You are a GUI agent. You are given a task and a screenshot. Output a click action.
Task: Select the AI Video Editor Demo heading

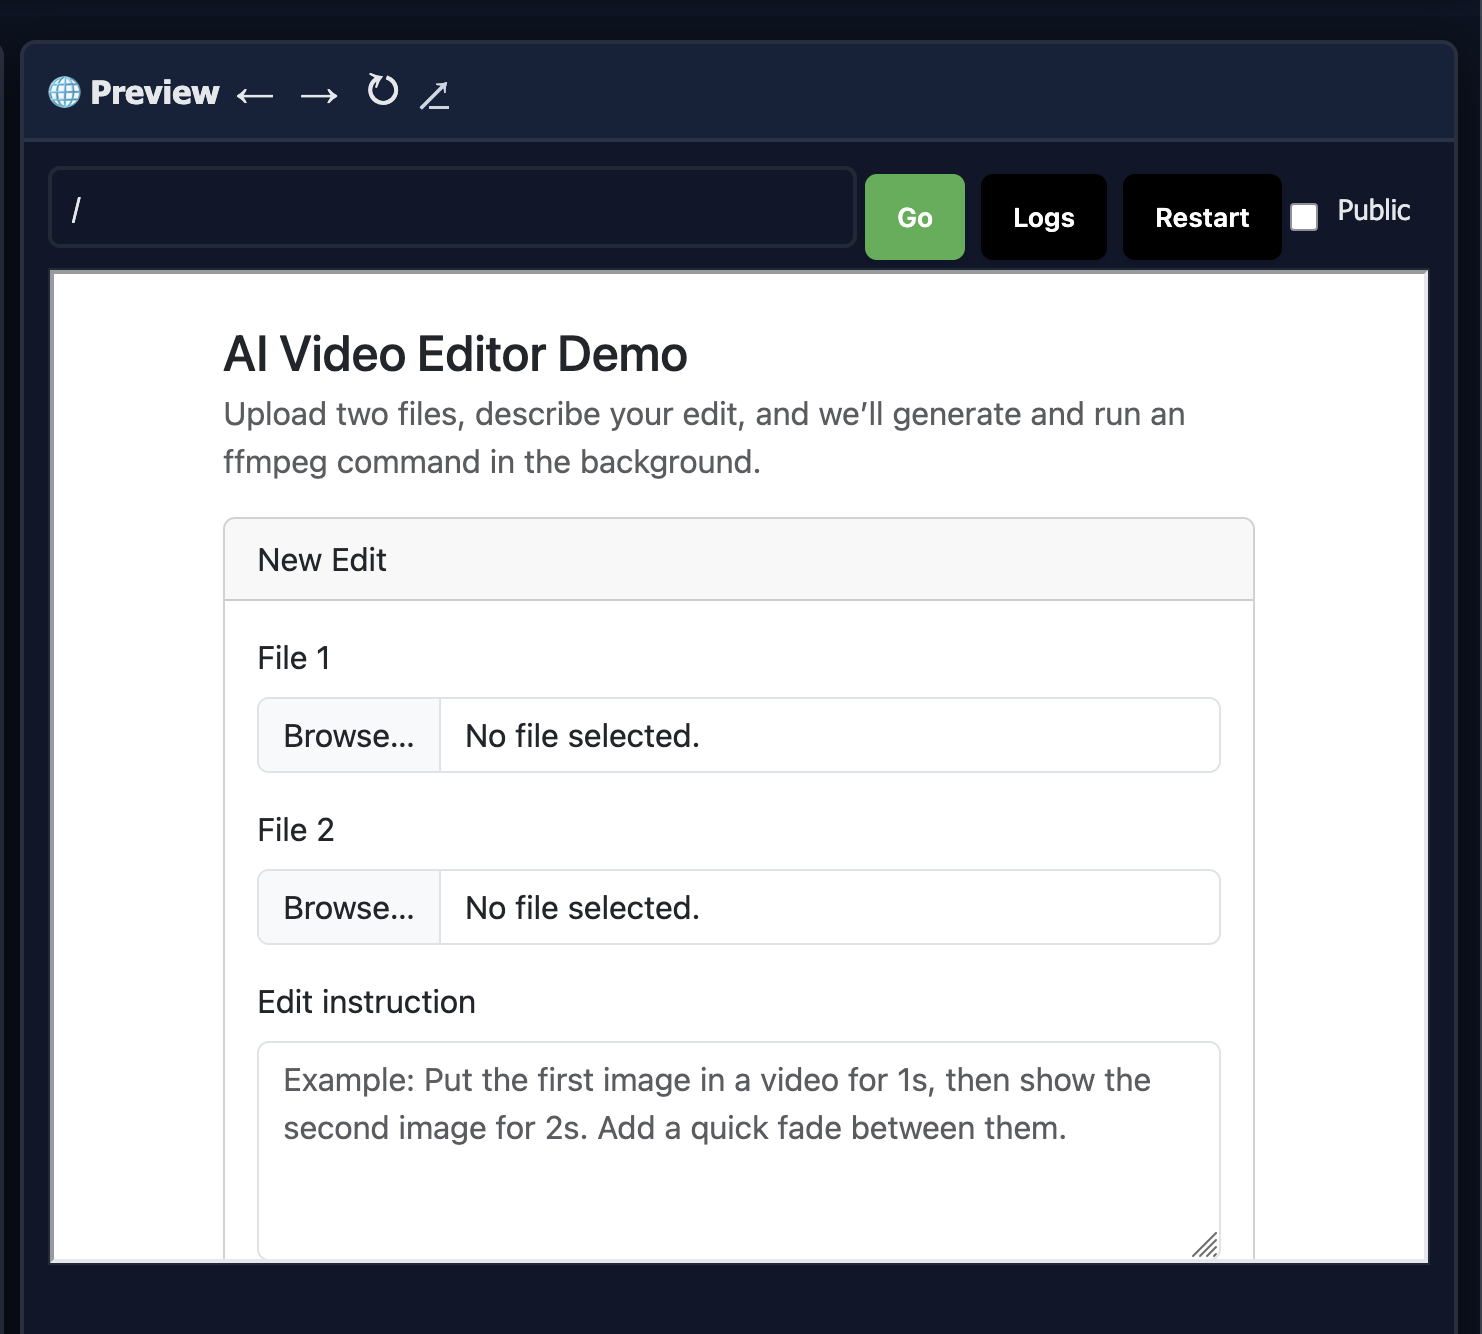tap(455, 354)
